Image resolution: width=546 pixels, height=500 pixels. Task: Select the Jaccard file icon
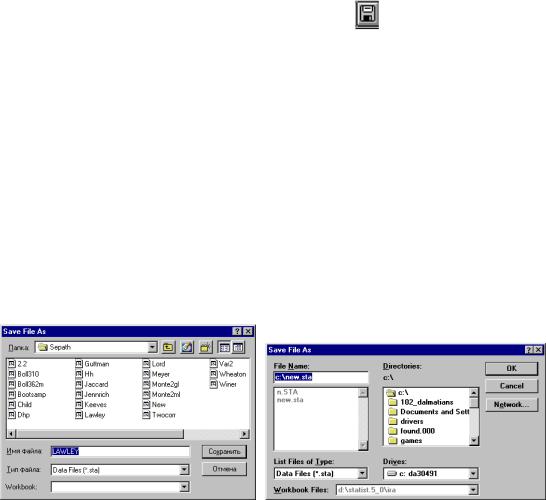coord(79,384)
